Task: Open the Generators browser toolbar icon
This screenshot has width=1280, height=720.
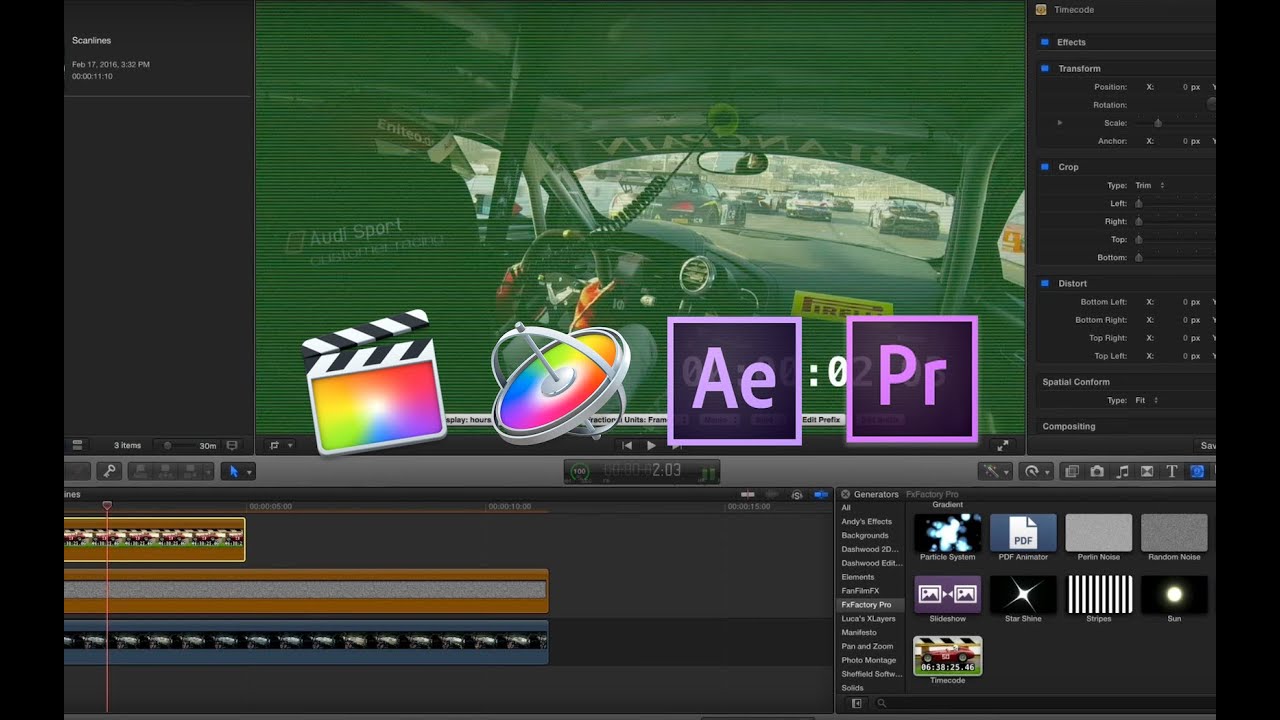Action: coord(1197,471)
